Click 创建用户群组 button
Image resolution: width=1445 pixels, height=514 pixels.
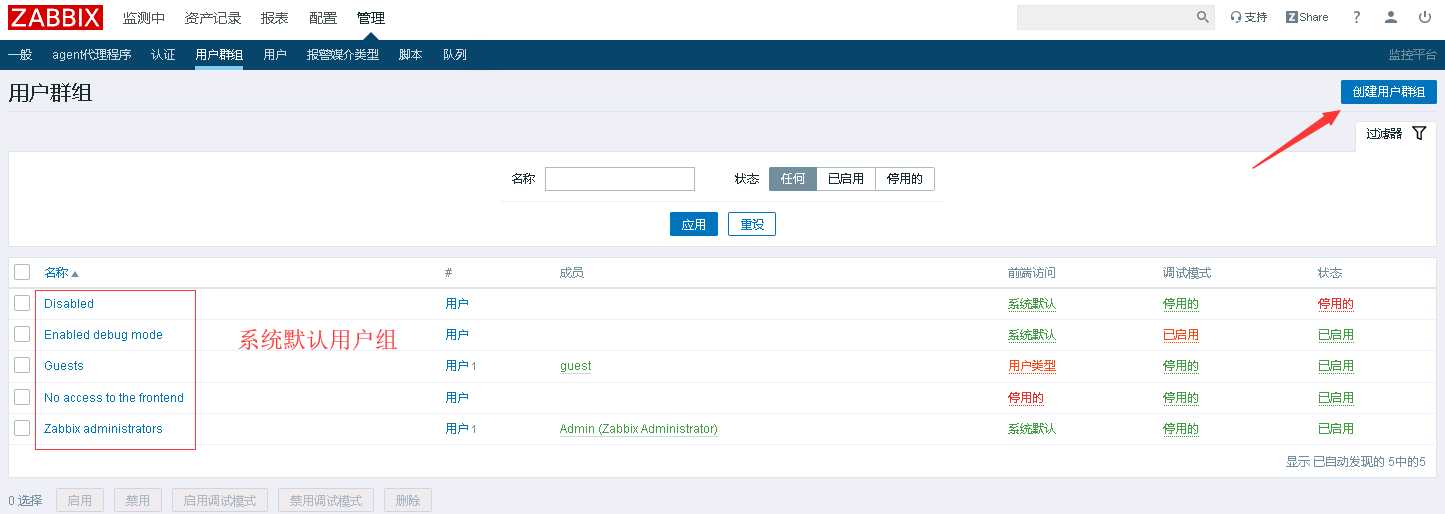tap(1389, 91)
